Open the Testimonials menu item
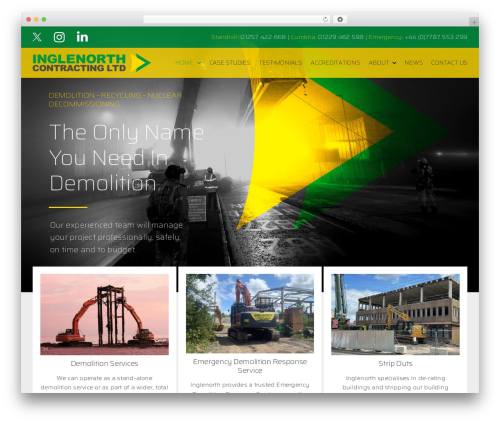Viewport: 500px width, 423px height. (280, 63)
